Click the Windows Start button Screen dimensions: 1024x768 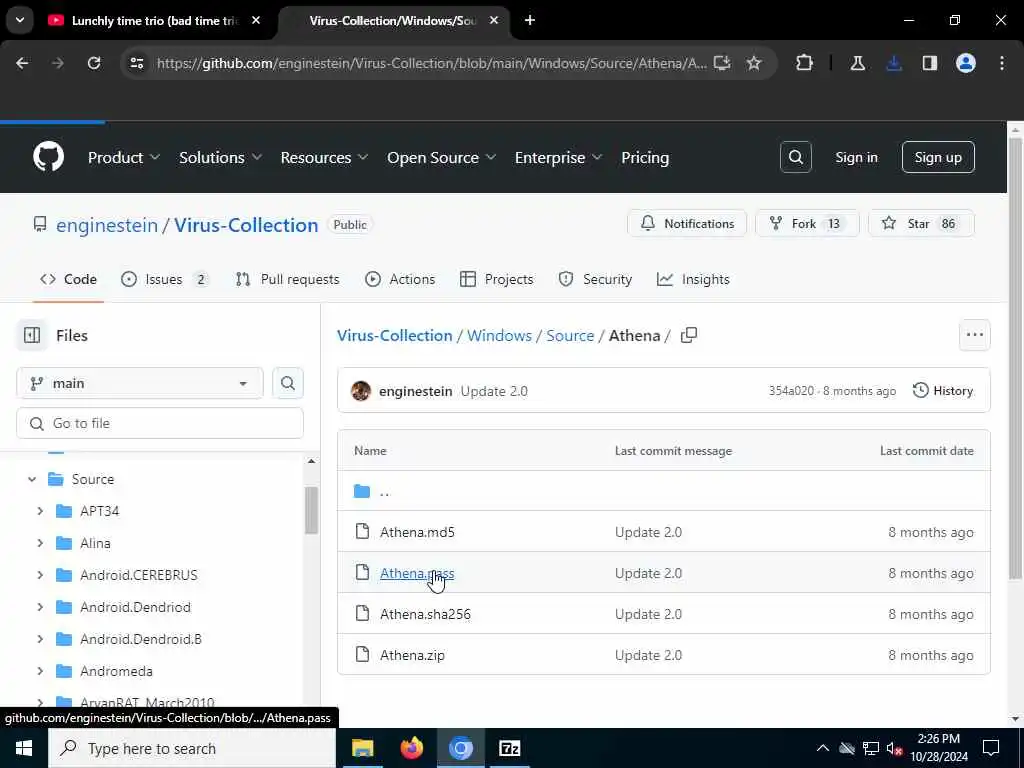pos(24,748)
